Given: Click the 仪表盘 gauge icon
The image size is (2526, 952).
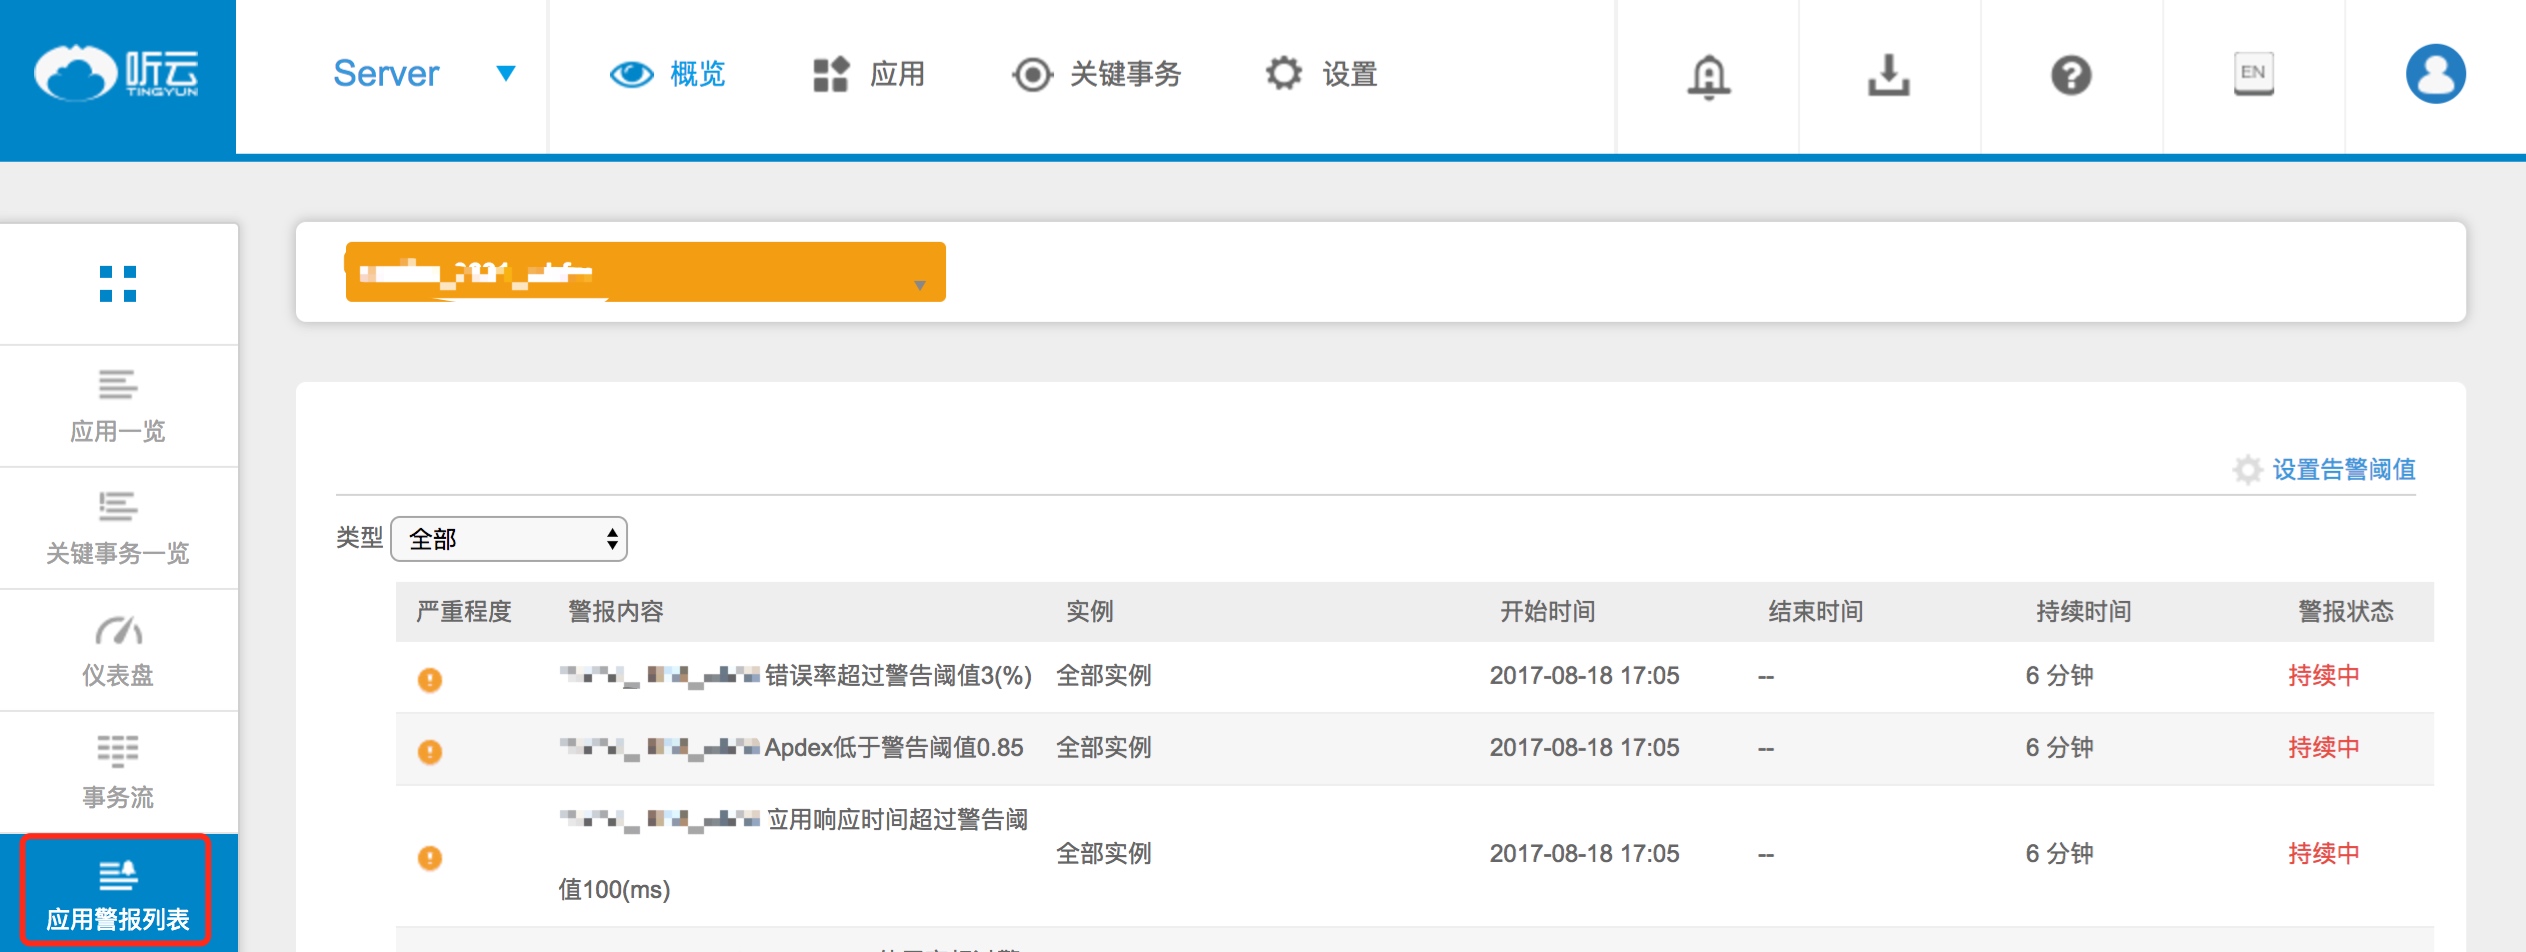Looking at the screenshot, I should [118, 630].
